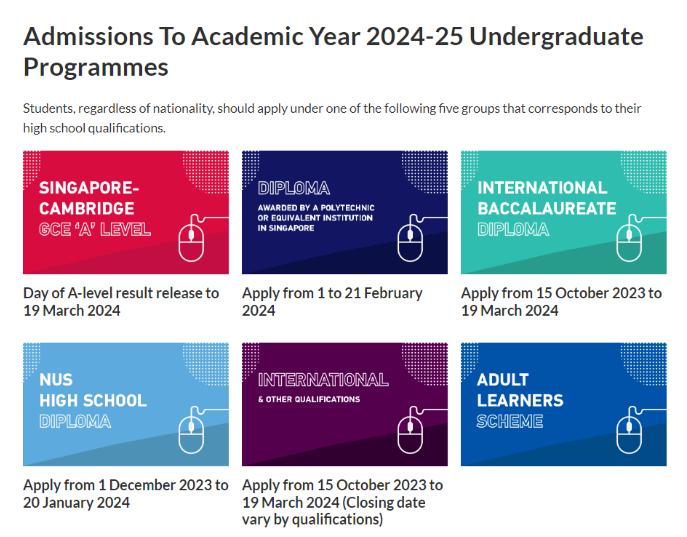Click mouse icon on NUS High School card

click(x=193, y=433)
